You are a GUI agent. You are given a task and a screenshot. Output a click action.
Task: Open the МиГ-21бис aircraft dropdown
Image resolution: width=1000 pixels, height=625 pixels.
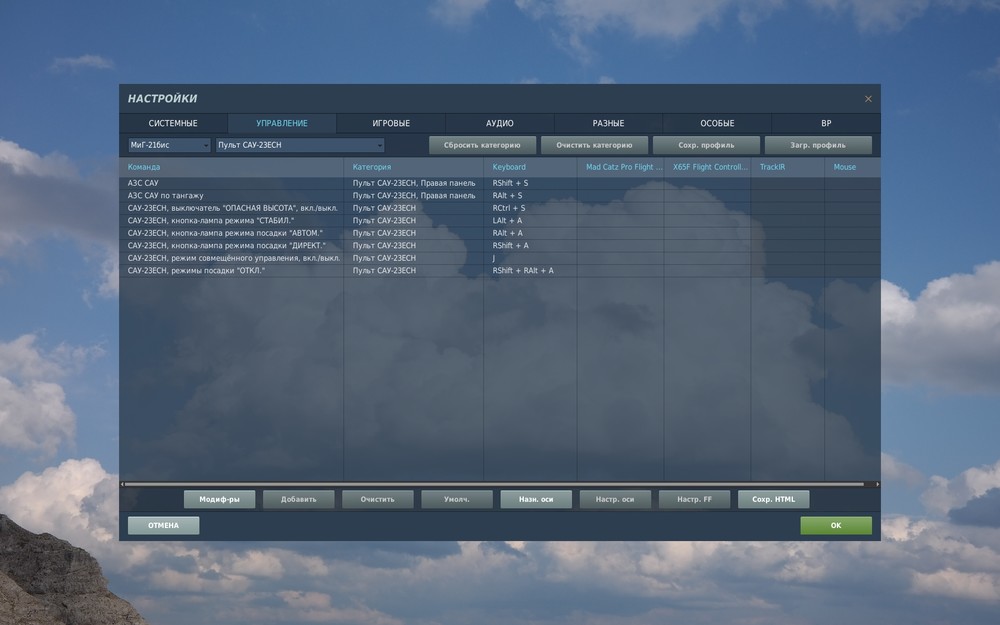[169, 145]
